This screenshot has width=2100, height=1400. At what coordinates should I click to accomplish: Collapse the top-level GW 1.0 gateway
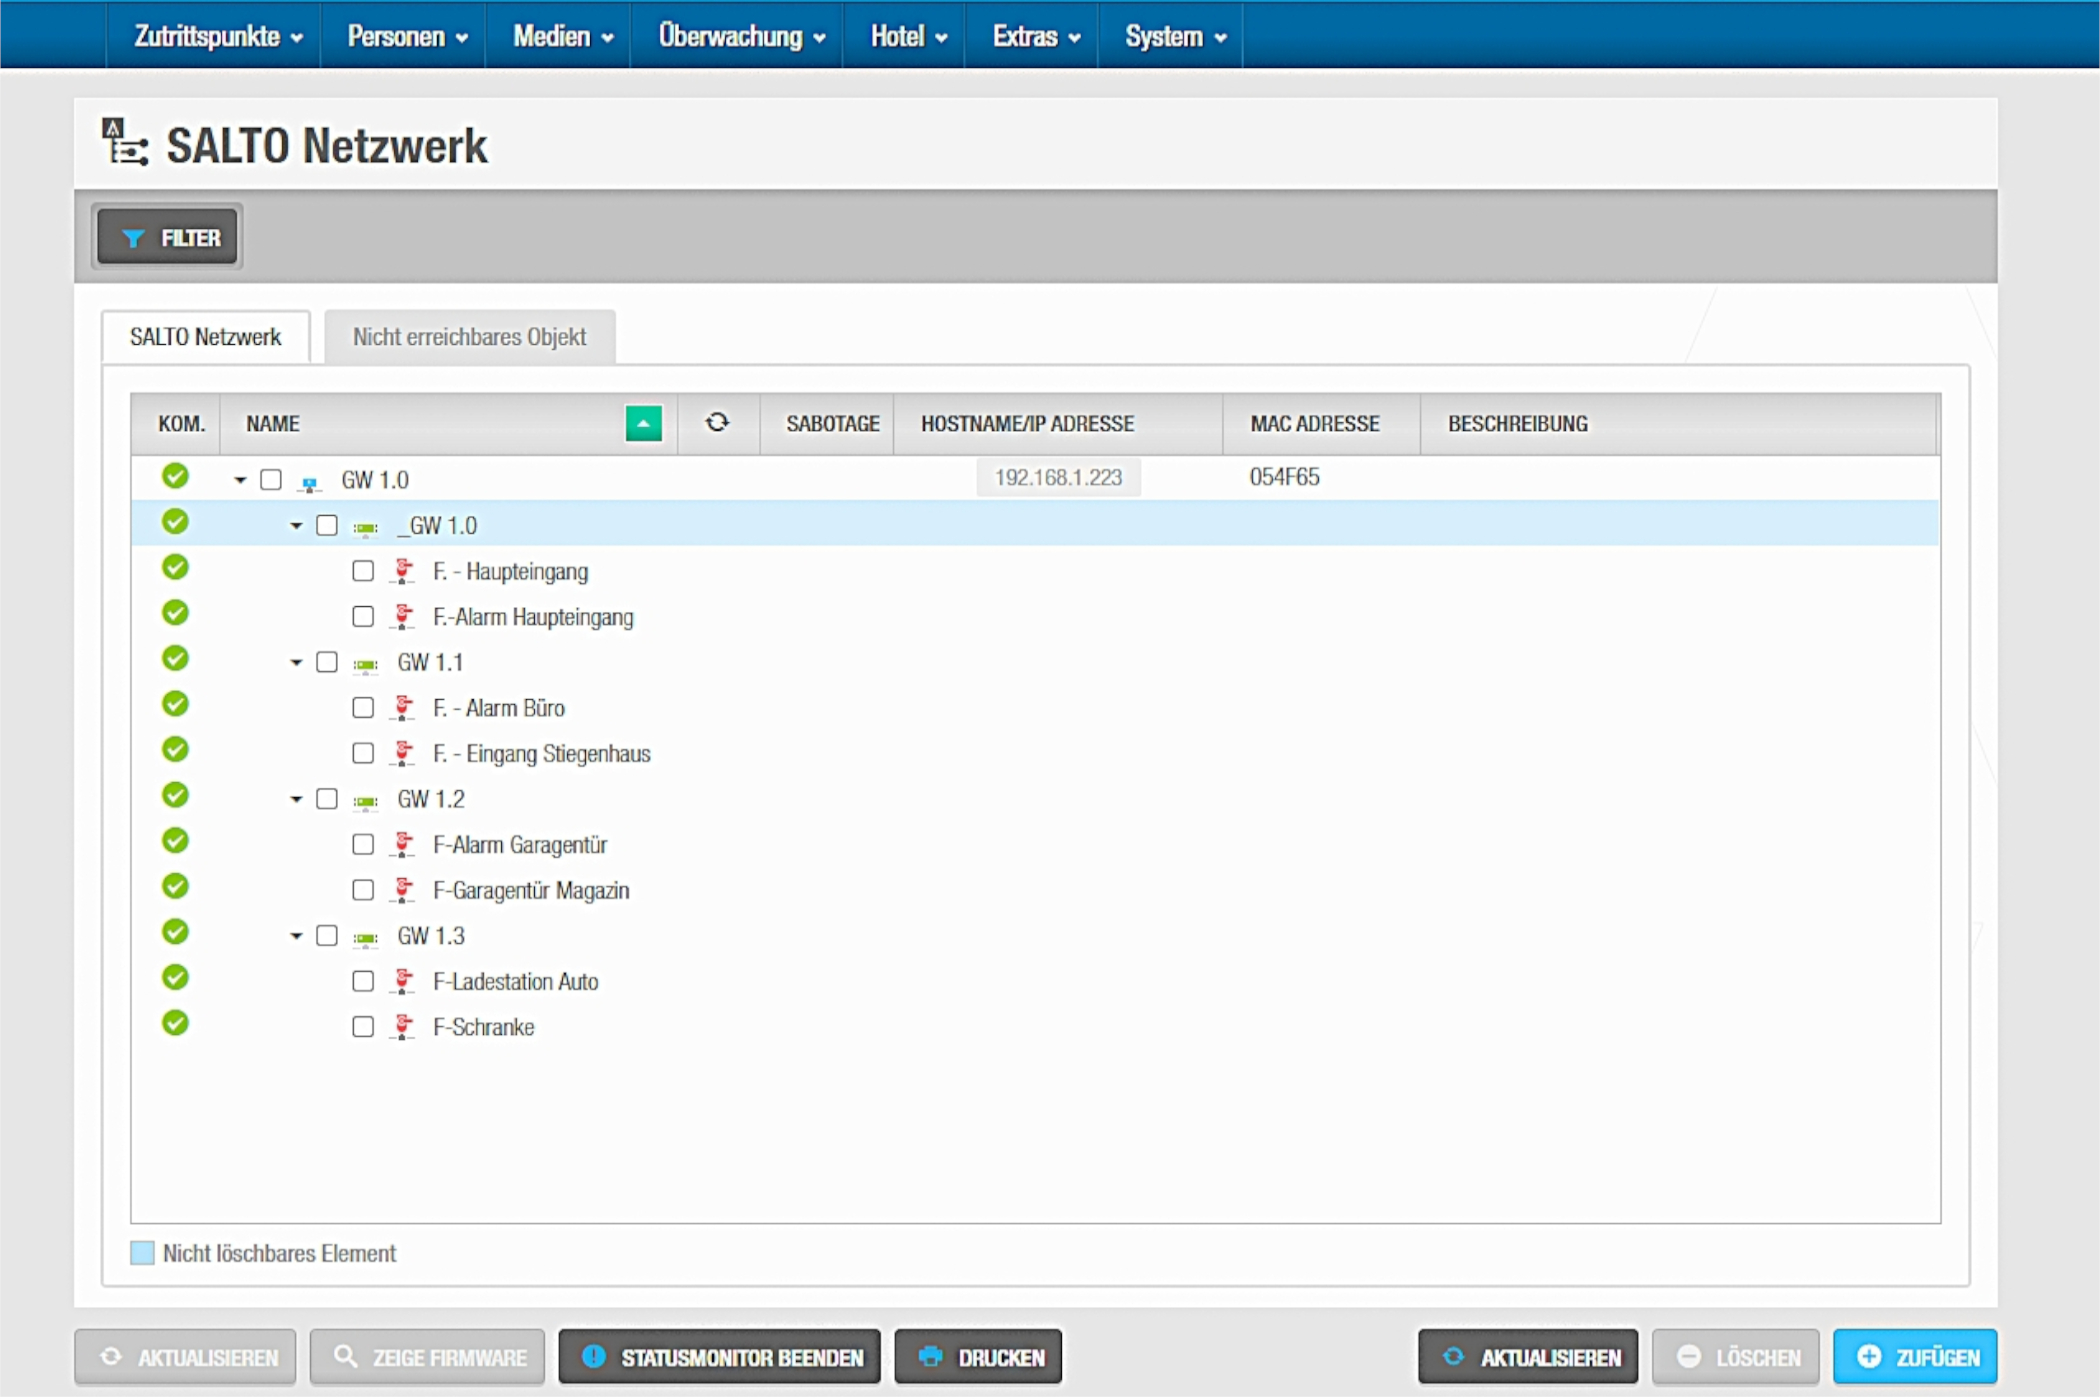(x=240, y=481)
